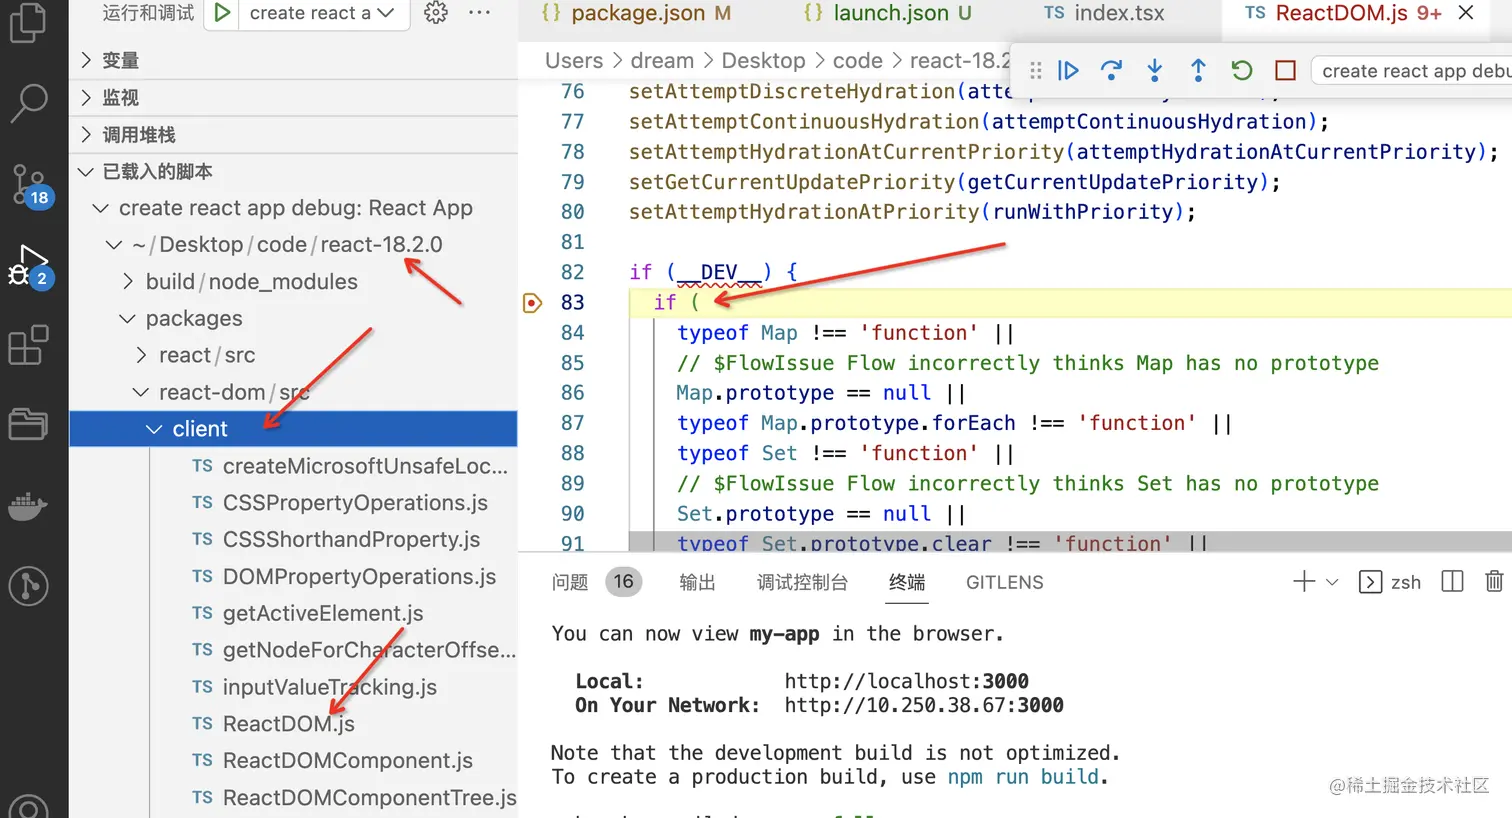Click the Users breadcrumb segment
Image resolution: width=1512 pixels, height=818 pixels.
point(574,61)
